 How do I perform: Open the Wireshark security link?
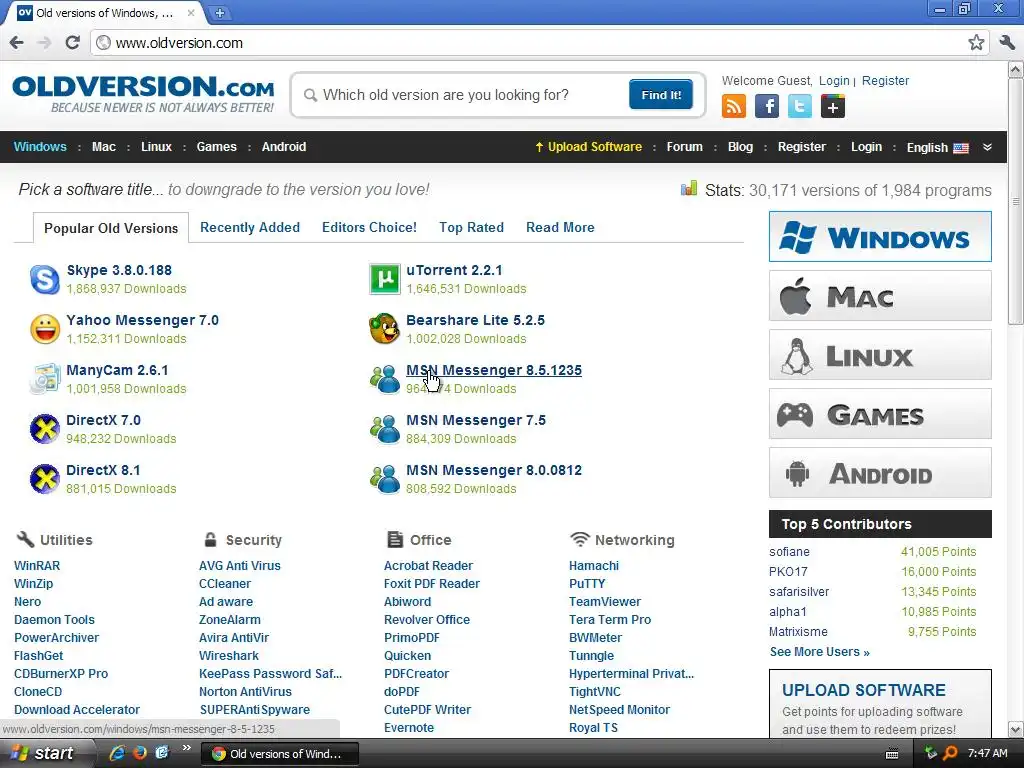click(229, 656)
